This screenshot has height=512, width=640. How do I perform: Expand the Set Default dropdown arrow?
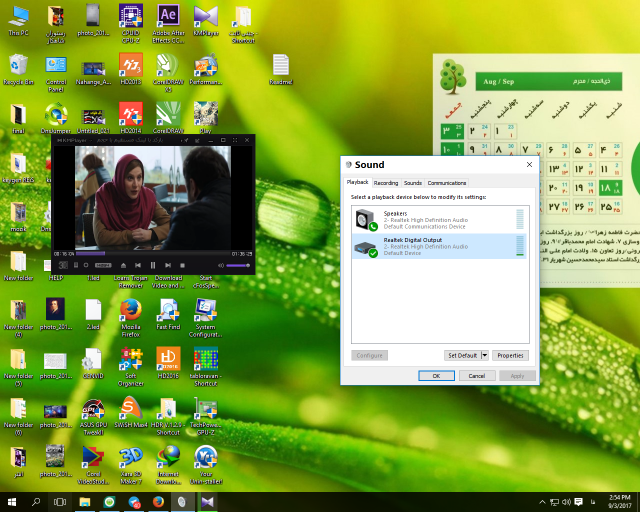(x=485, y=355)
